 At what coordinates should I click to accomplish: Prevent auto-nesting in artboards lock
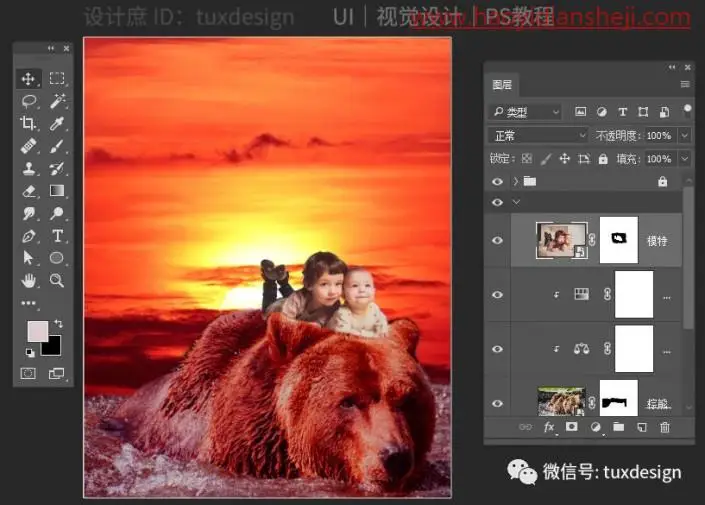[584, 159]
